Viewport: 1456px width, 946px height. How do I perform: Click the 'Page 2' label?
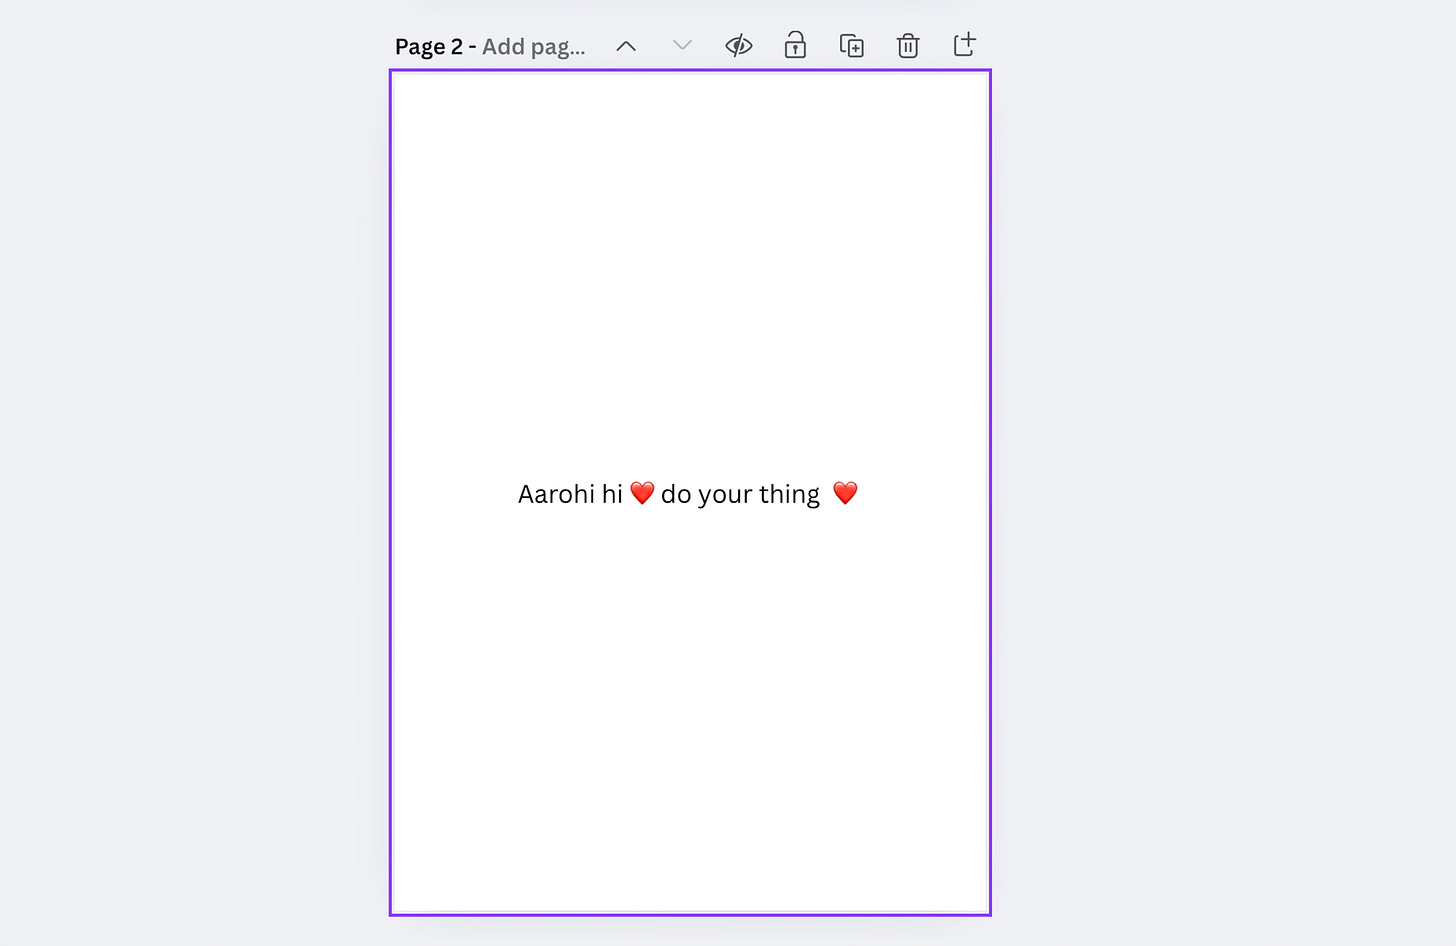pyautogui.click(x=429, y=47)
